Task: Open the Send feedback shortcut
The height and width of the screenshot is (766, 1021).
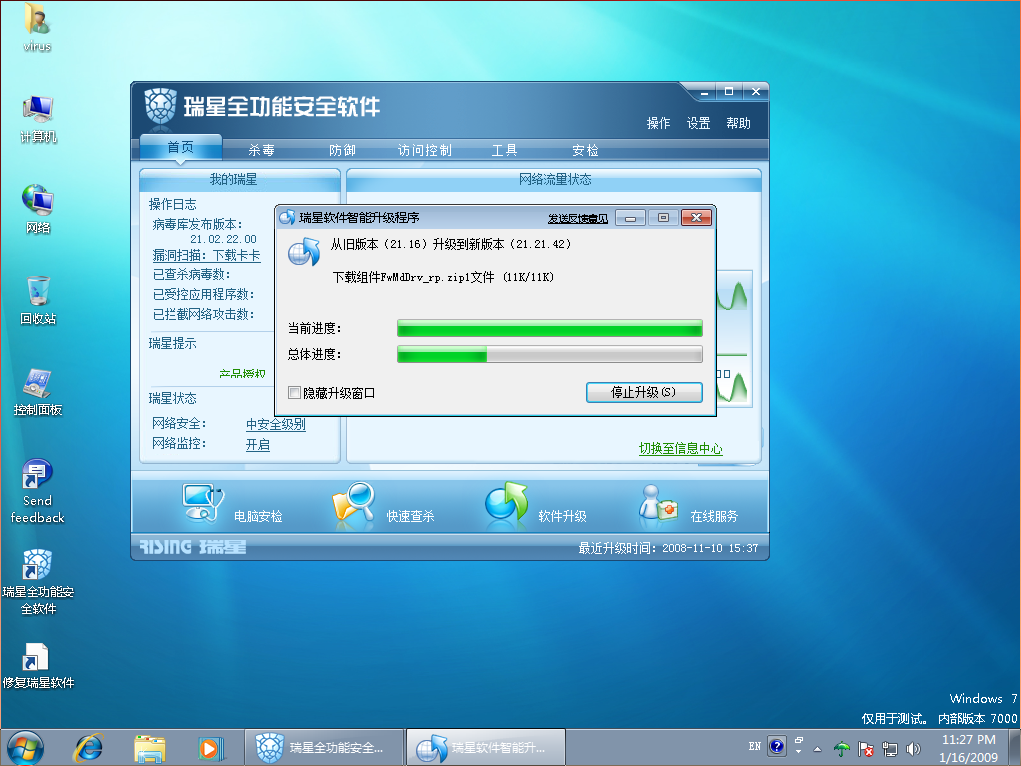Action: click(38, 491)
